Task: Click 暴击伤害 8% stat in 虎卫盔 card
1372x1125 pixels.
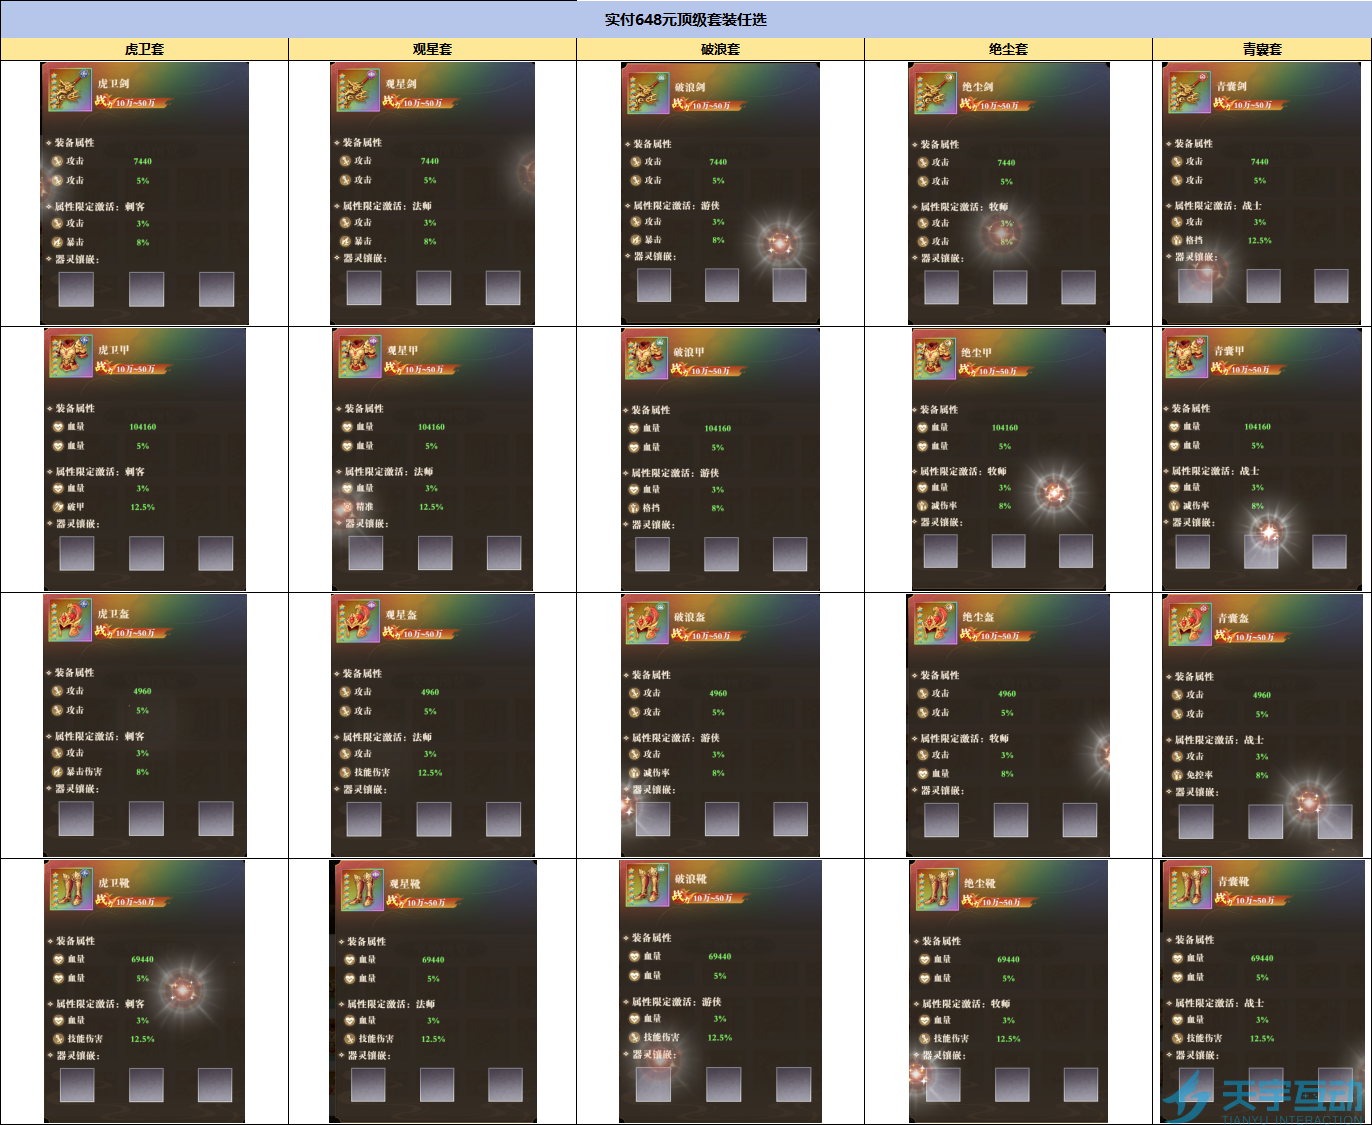Action: [101, 772]
